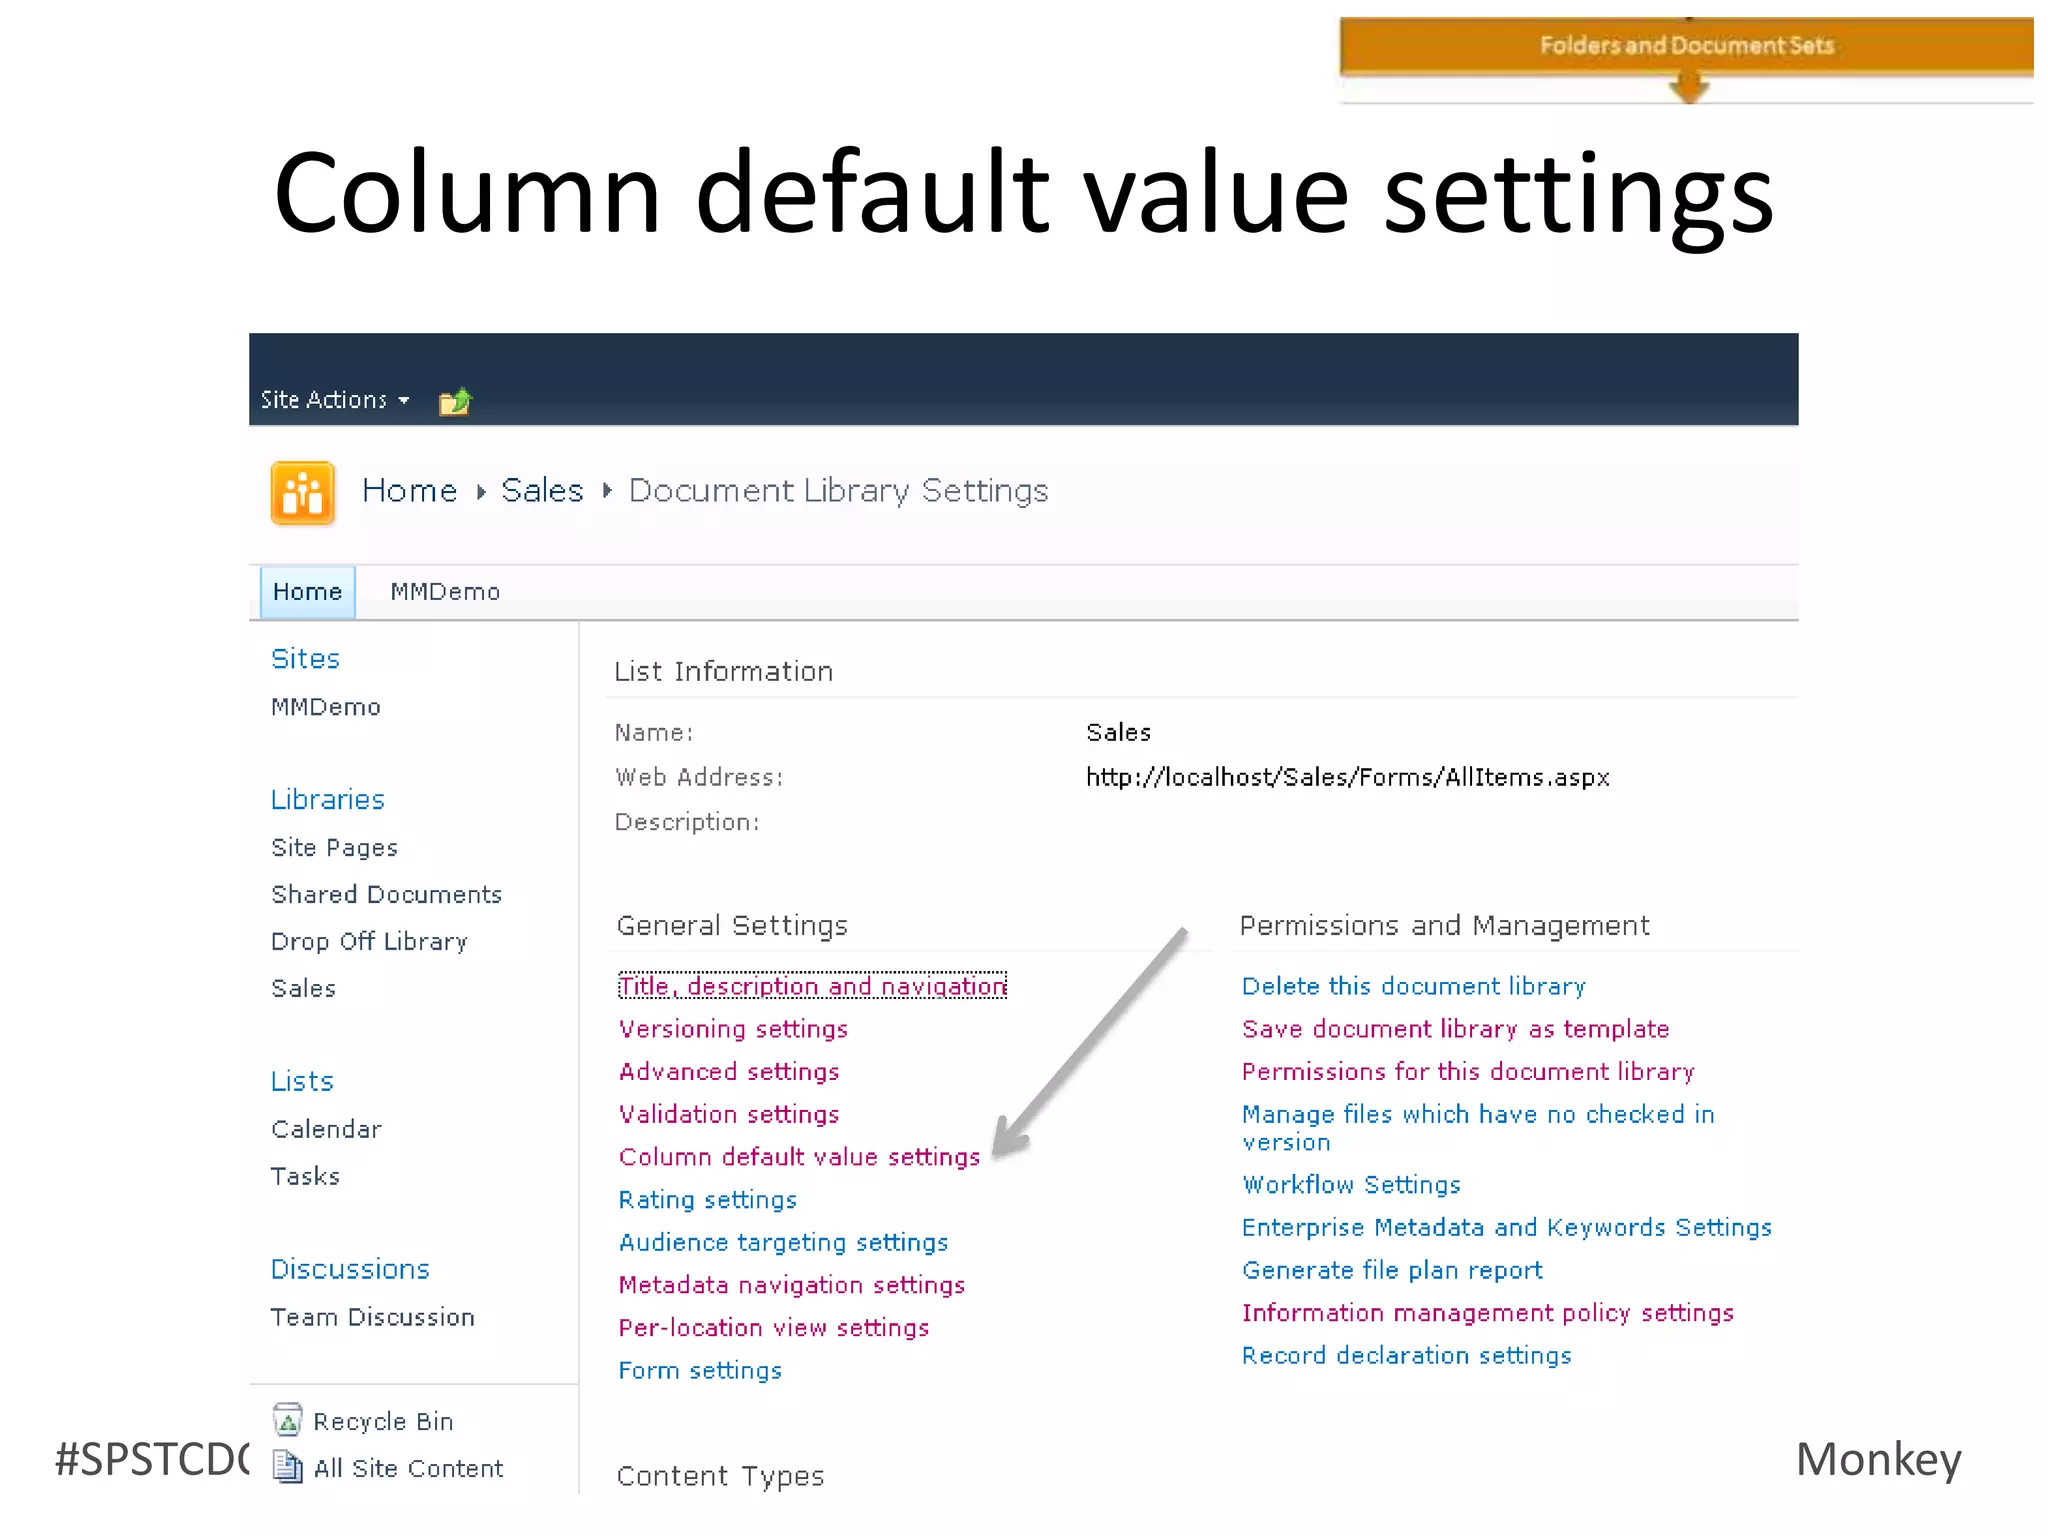Open MMDemo under Sites in sidebar
This screenshot has height=1536, width=2048.
(x=326, y=707)
